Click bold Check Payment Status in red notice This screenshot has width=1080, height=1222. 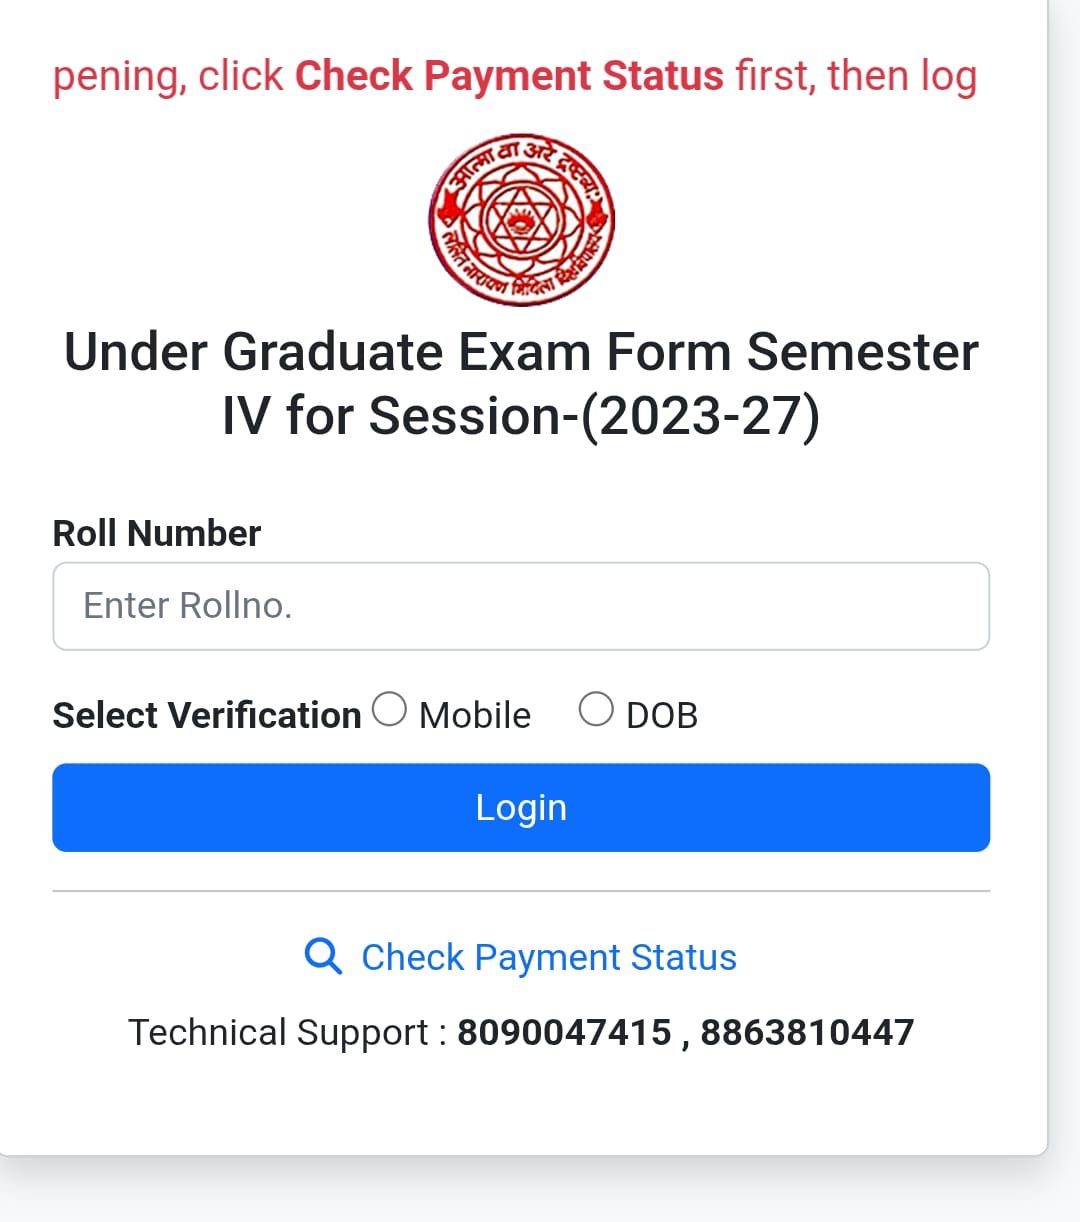coord(509,76)
